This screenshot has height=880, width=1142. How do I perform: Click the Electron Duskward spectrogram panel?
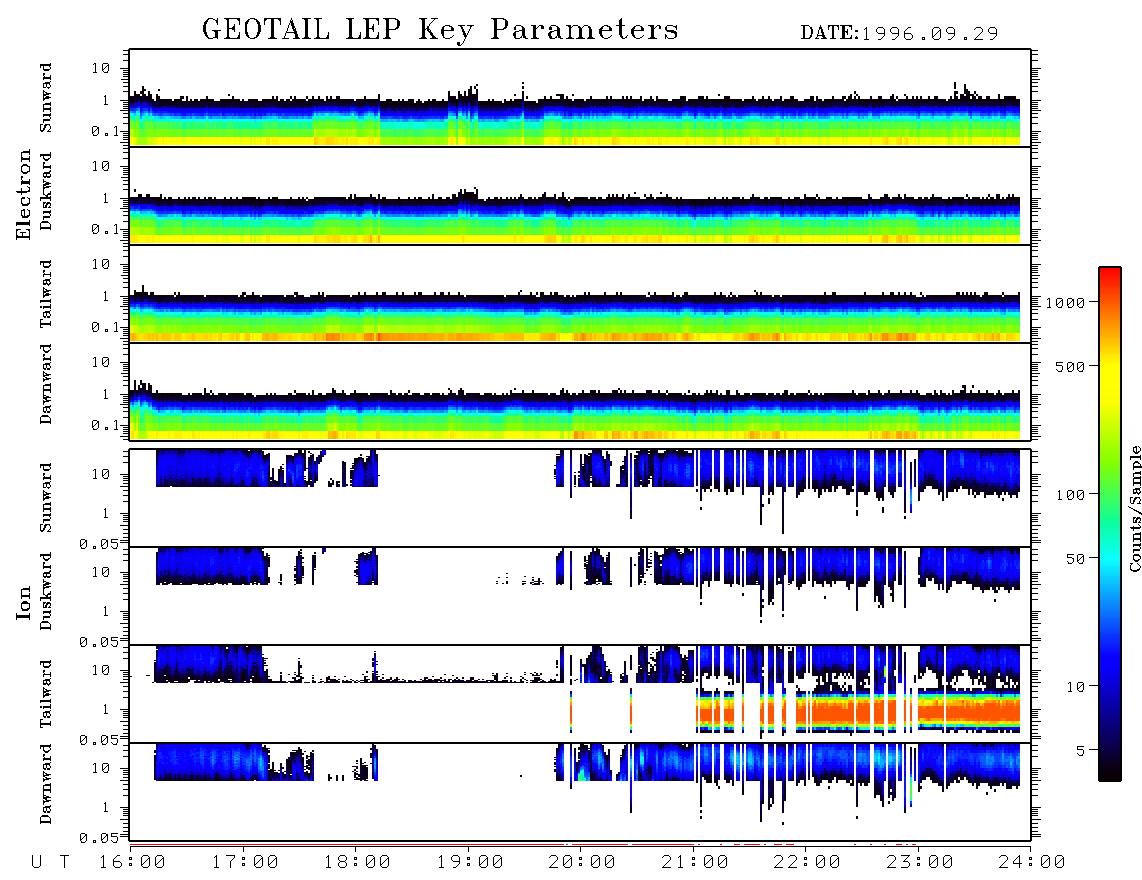click(x=580, y=195)
